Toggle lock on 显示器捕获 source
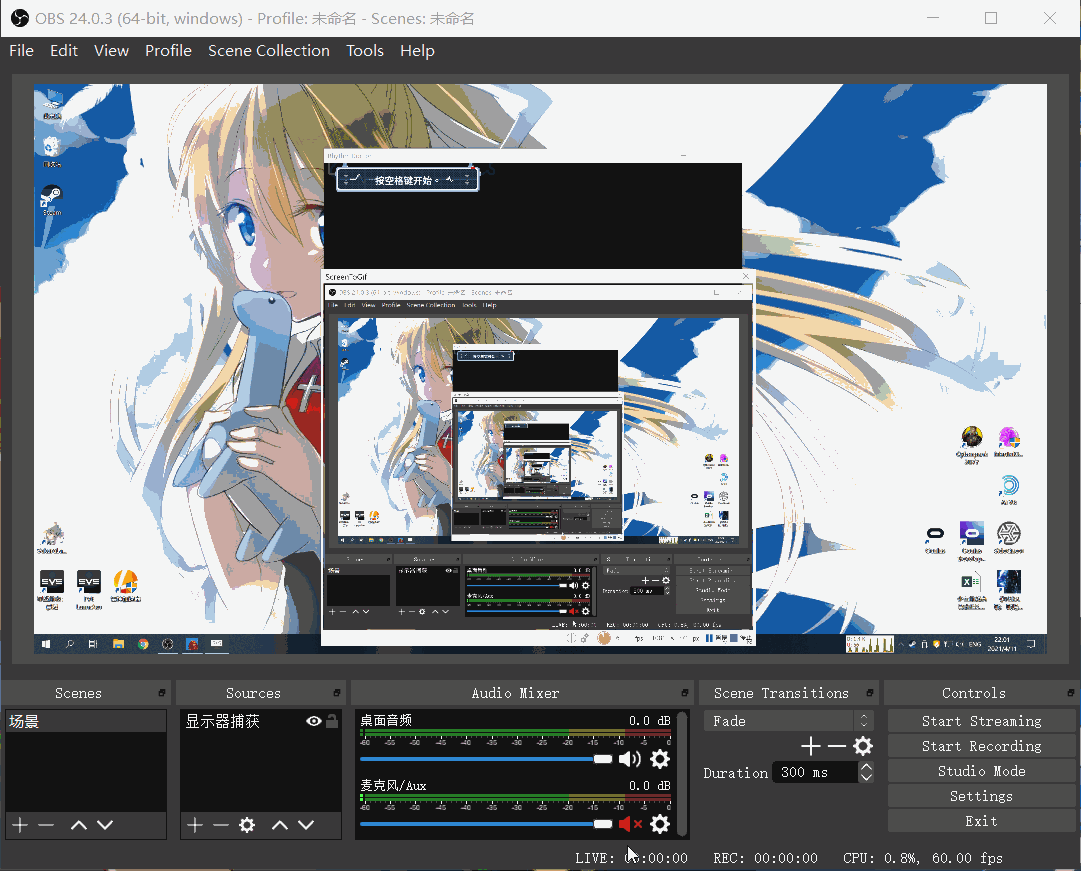 [x=332, y=721]
